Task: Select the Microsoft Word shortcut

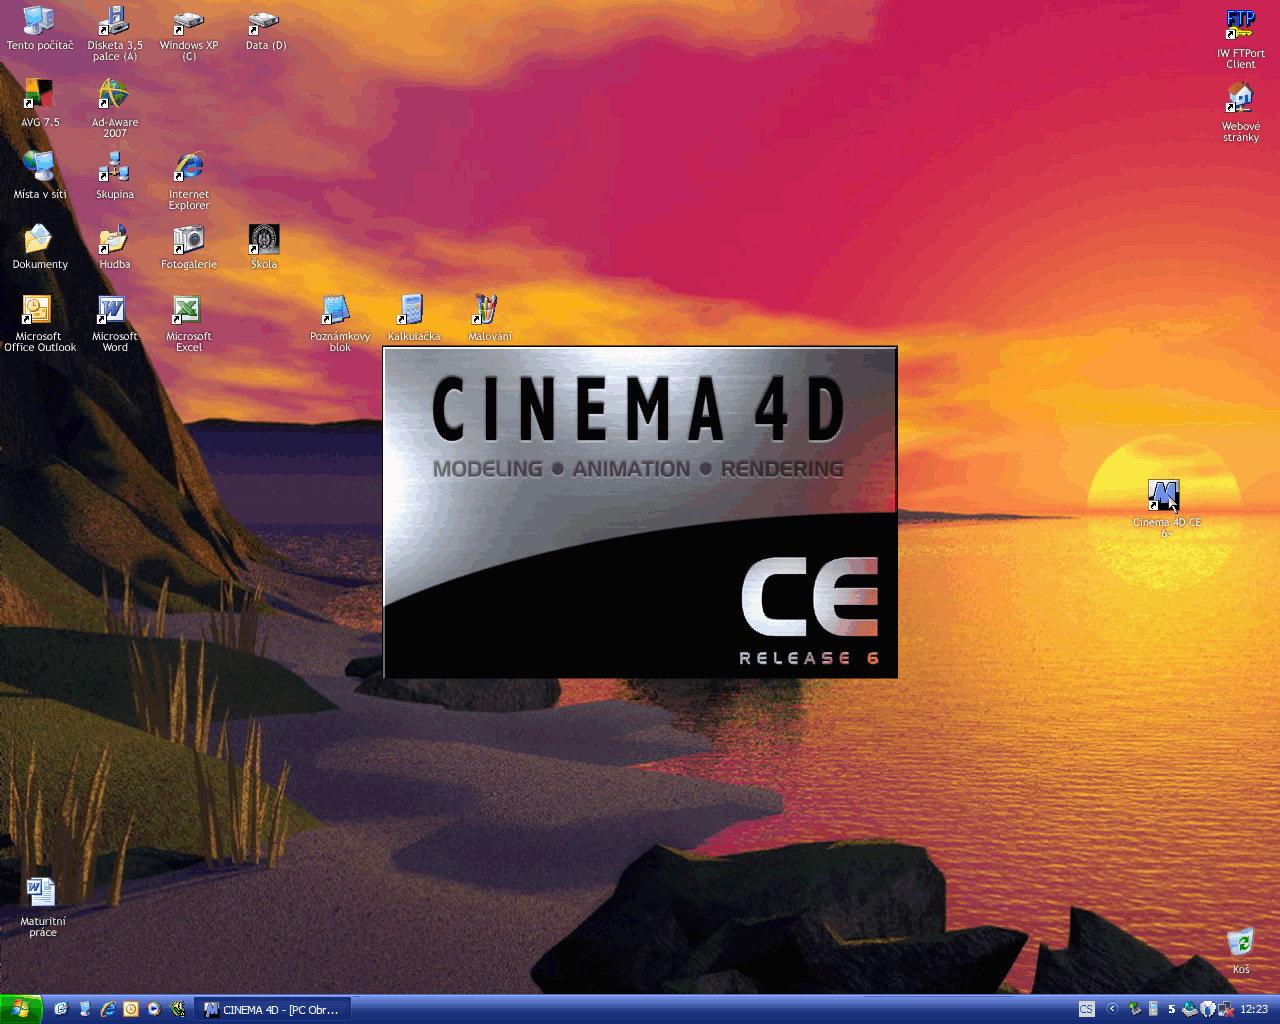Action: (115, 324)
